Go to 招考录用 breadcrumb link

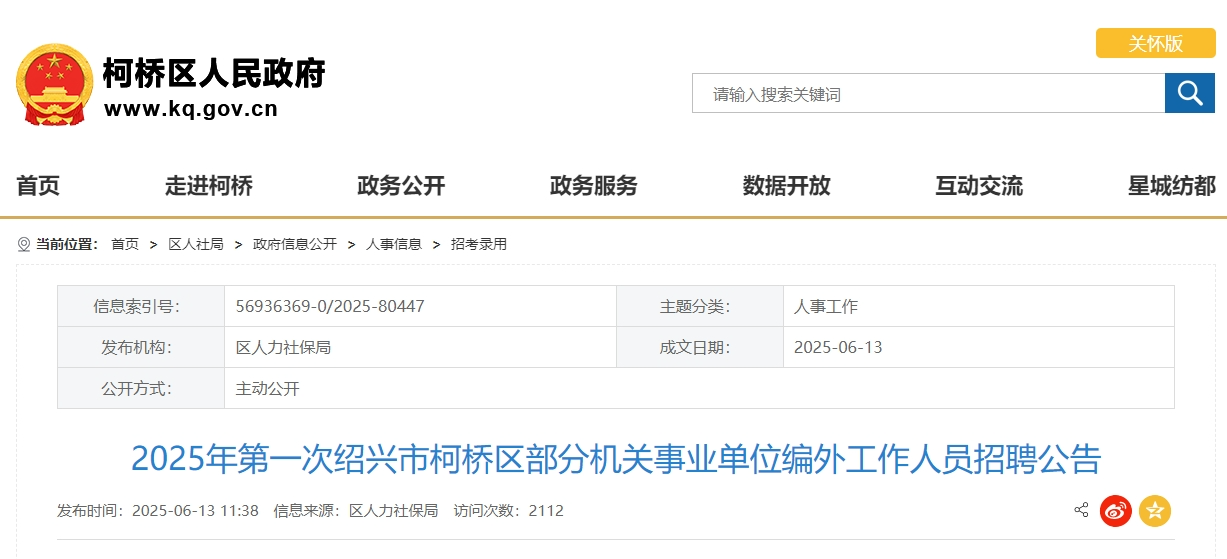[479, 244]
